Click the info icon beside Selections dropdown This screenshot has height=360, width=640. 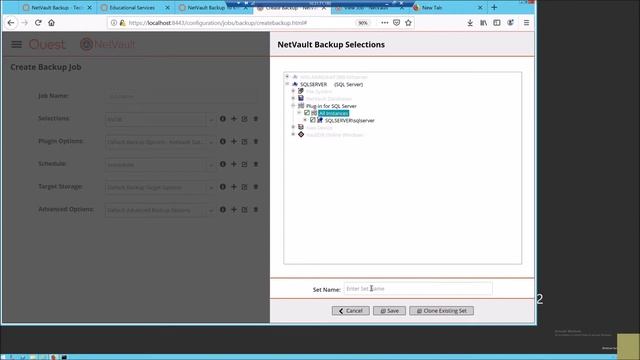pos(223,119)
